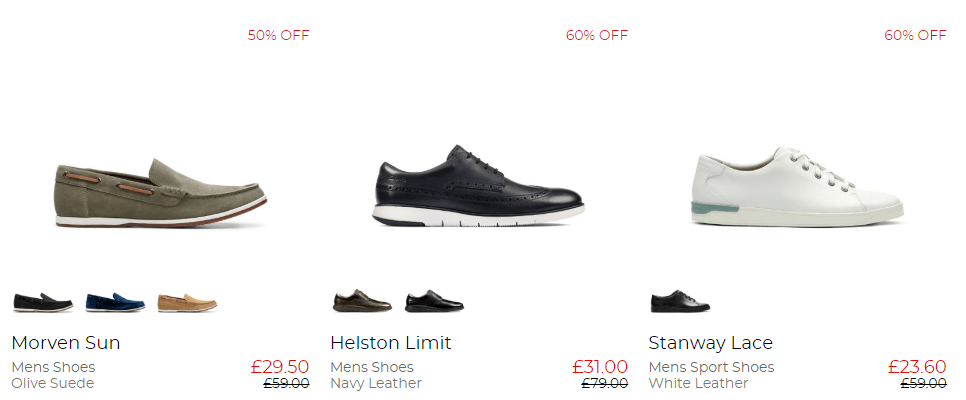966x400 pixels.
Task: Click the 60% OFF label above Helston Limit
Action: point(597,35)
